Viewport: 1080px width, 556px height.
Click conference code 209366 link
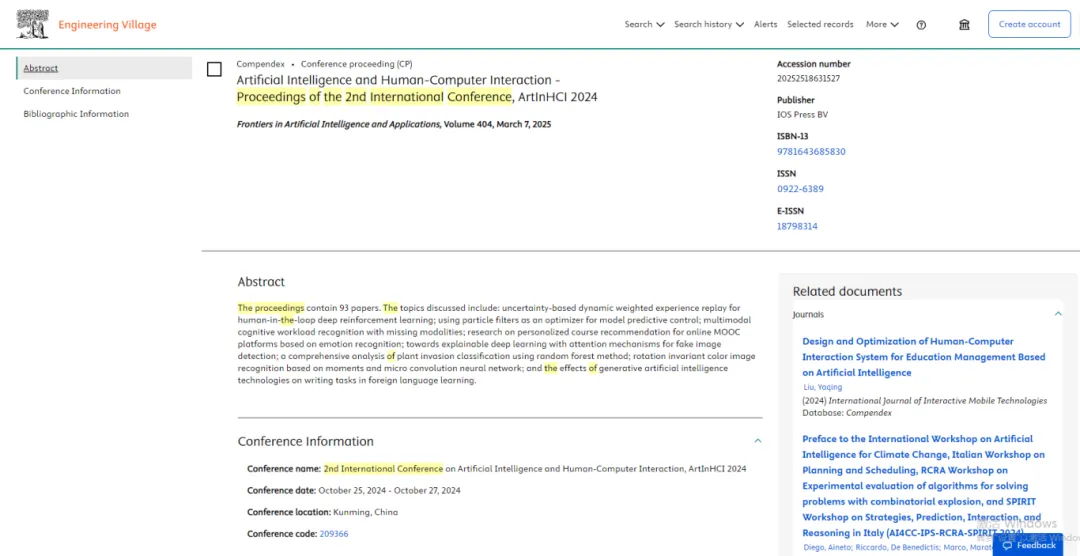click(334, 534)
